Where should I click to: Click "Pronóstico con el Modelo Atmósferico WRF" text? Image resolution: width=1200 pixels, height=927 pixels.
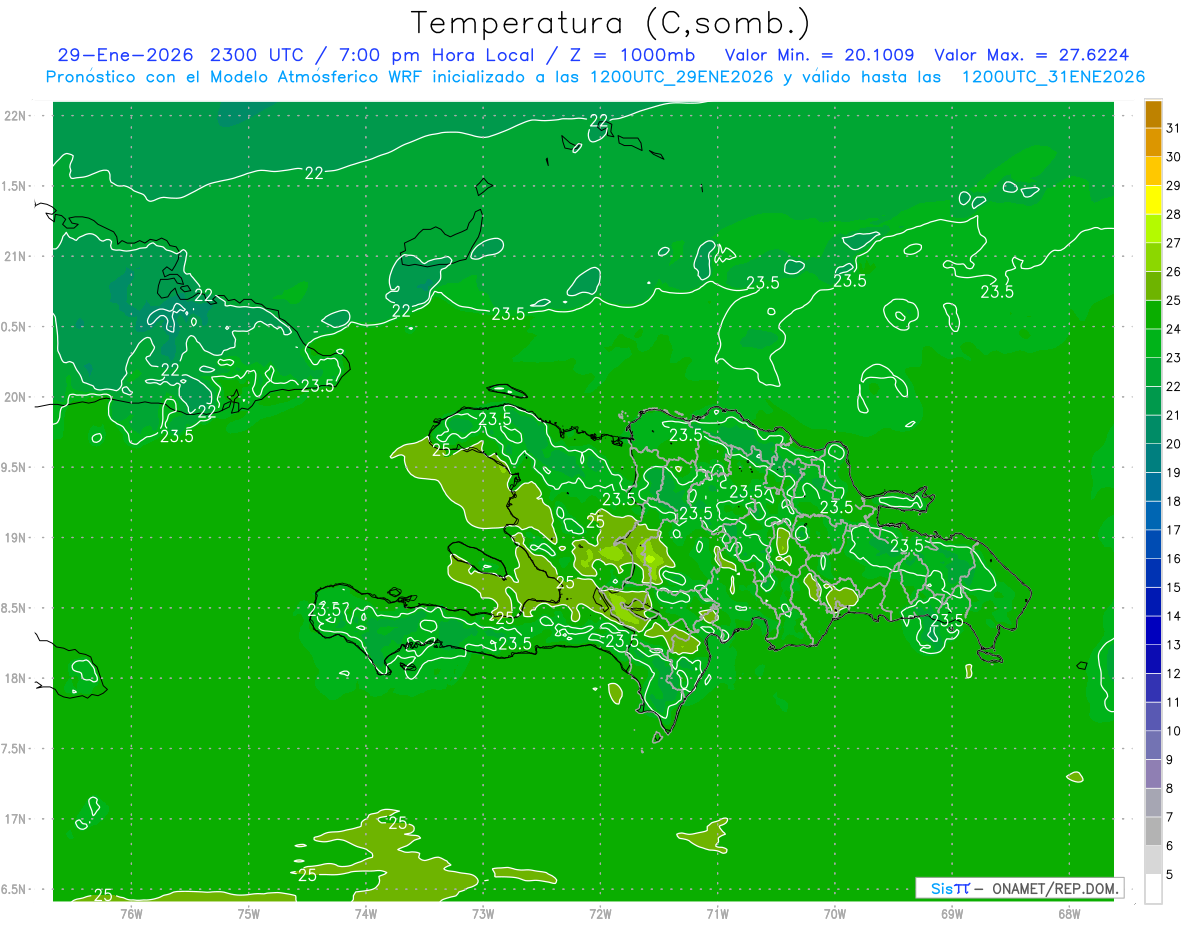point(232,77)
